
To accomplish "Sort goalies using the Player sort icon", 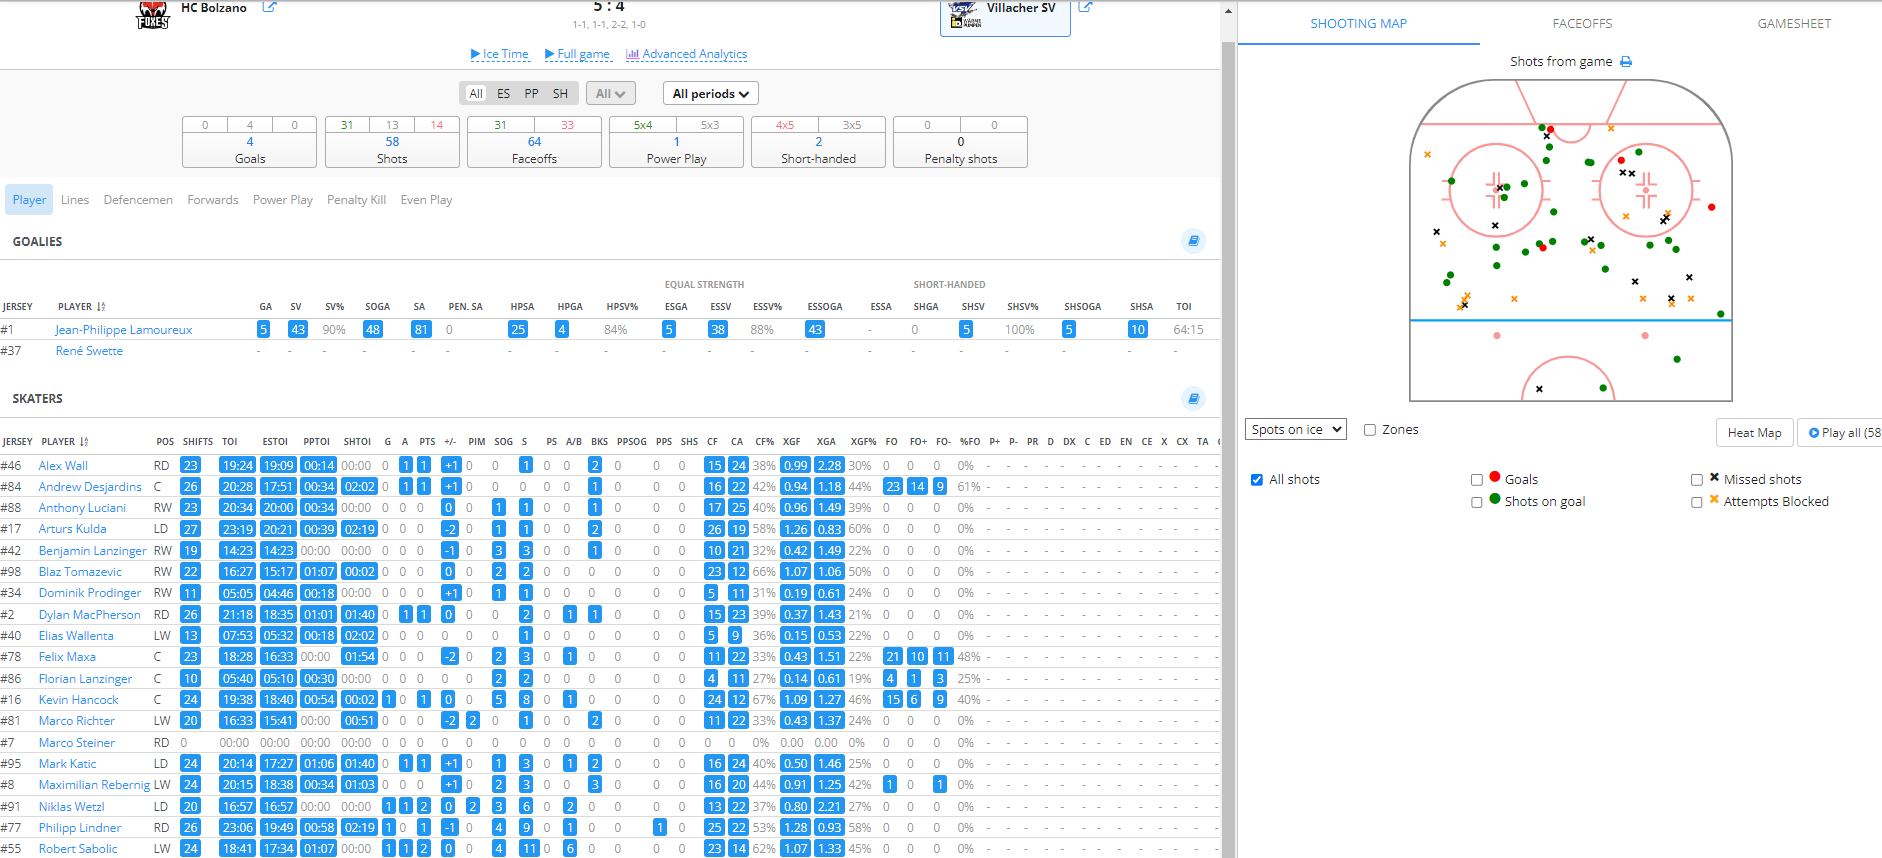I will tap(101, 307).
